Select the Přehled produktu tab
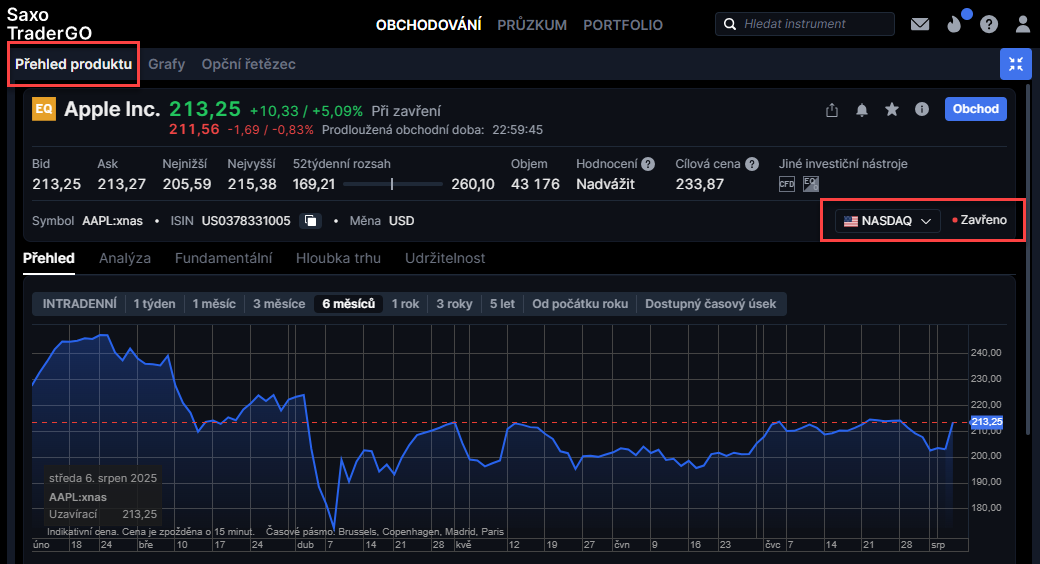The width and height of the screenshot is (1040, 564). point(73,64)
